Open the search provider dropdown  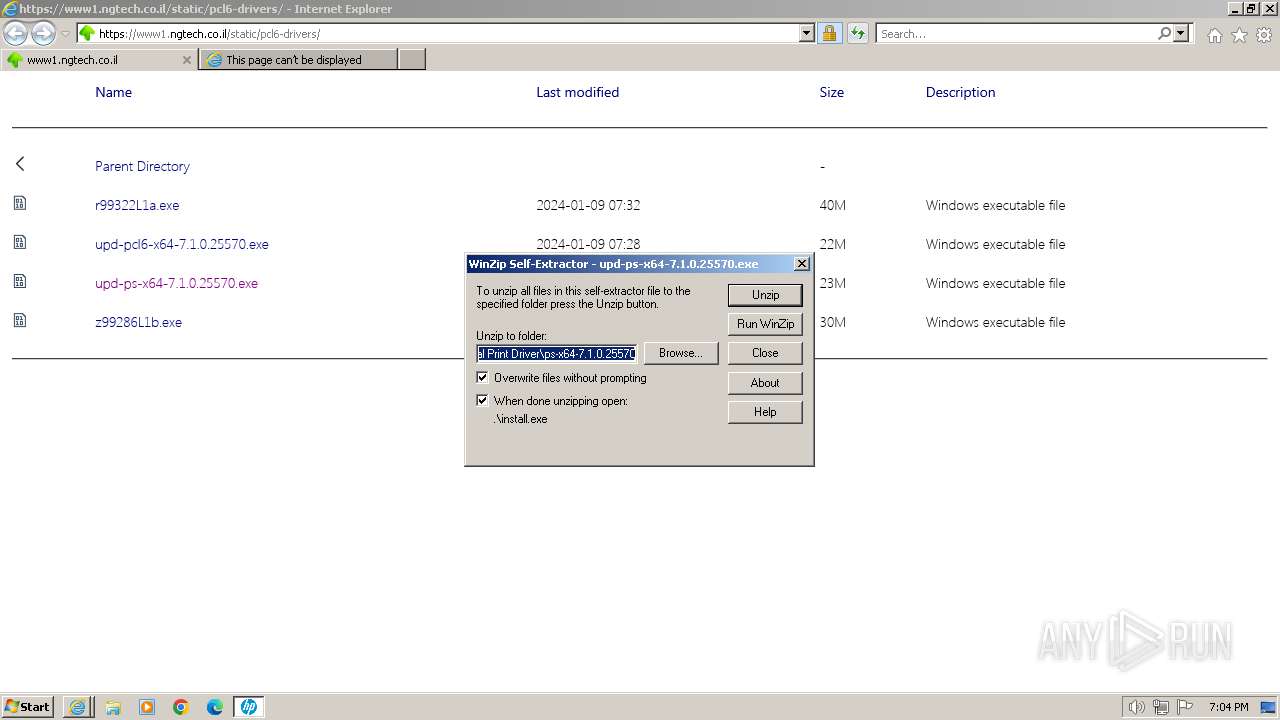point(1181,33)
